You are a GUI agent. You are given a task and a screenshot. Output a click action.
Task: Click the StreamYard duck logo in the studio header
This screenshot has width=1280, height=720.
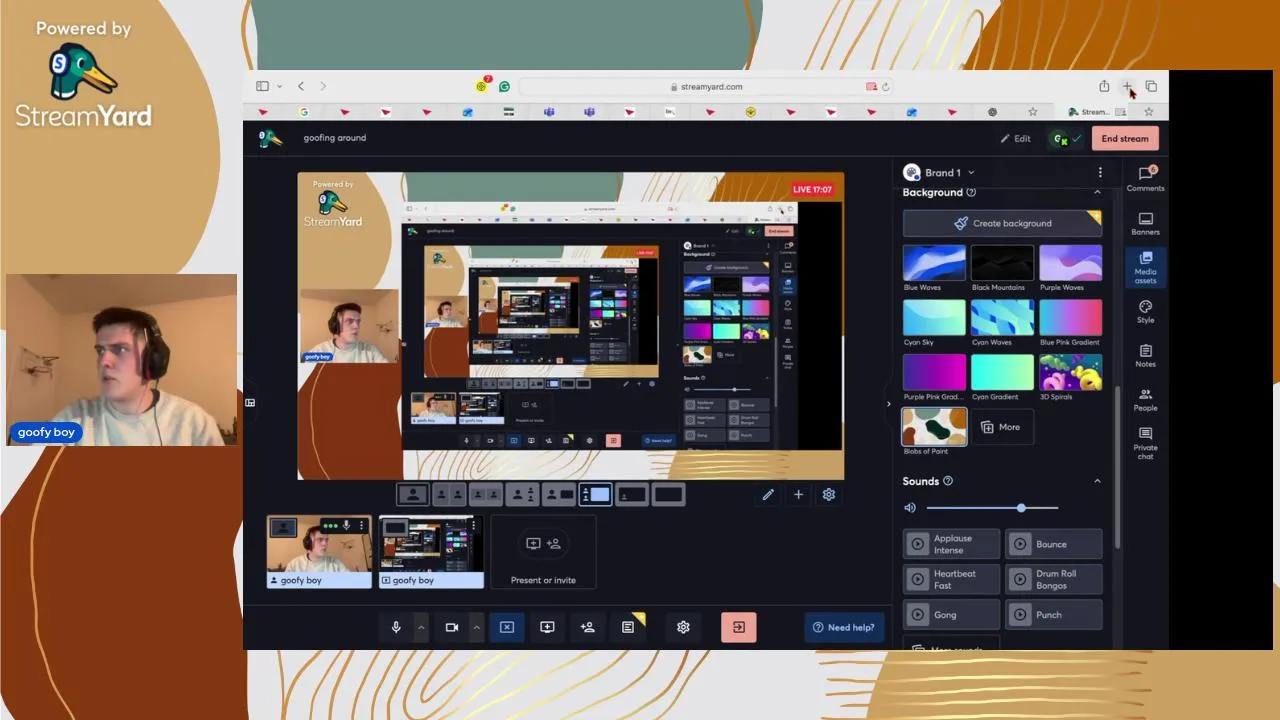(270, 138)
